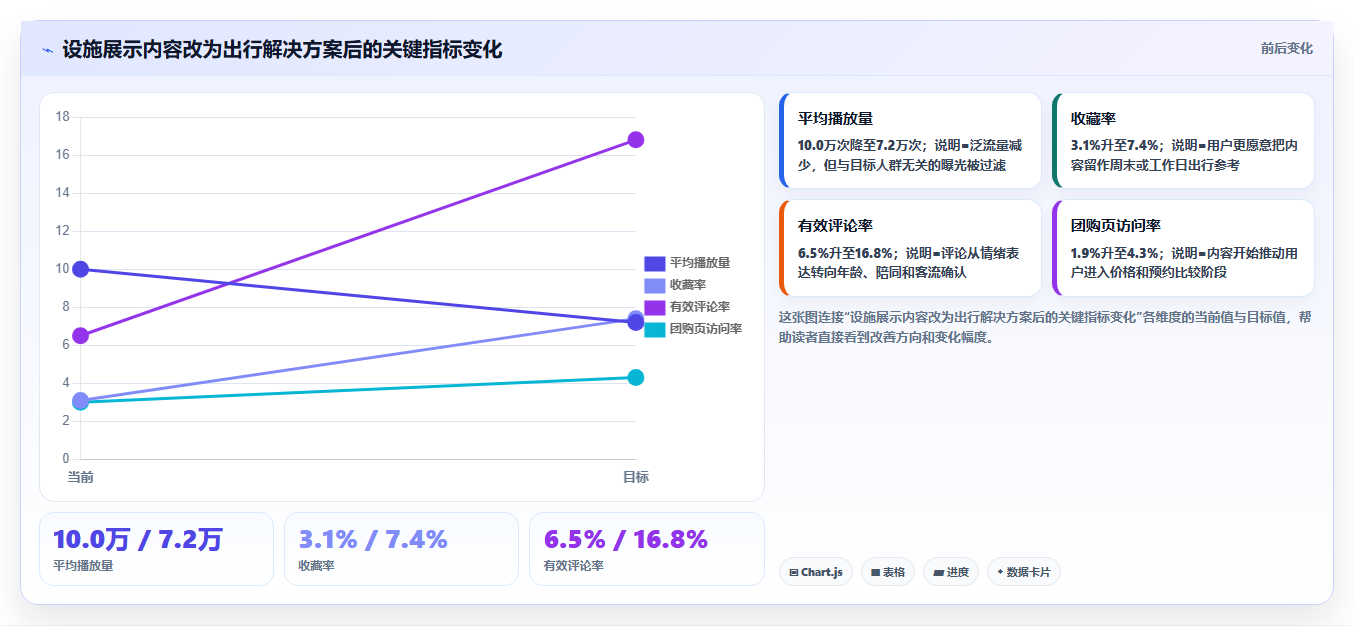The image size is (1354, 626).
Task: Click the 3.1% / 7.4% stat card
Action: tap(401, 549)
